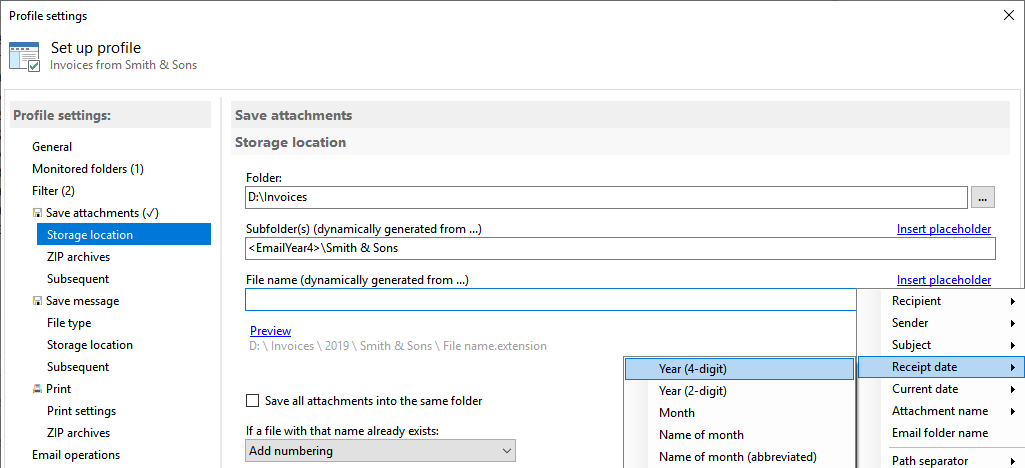
Task: Choose Year (4-digit) from the submenu
Action: click(x=739, y=369)
